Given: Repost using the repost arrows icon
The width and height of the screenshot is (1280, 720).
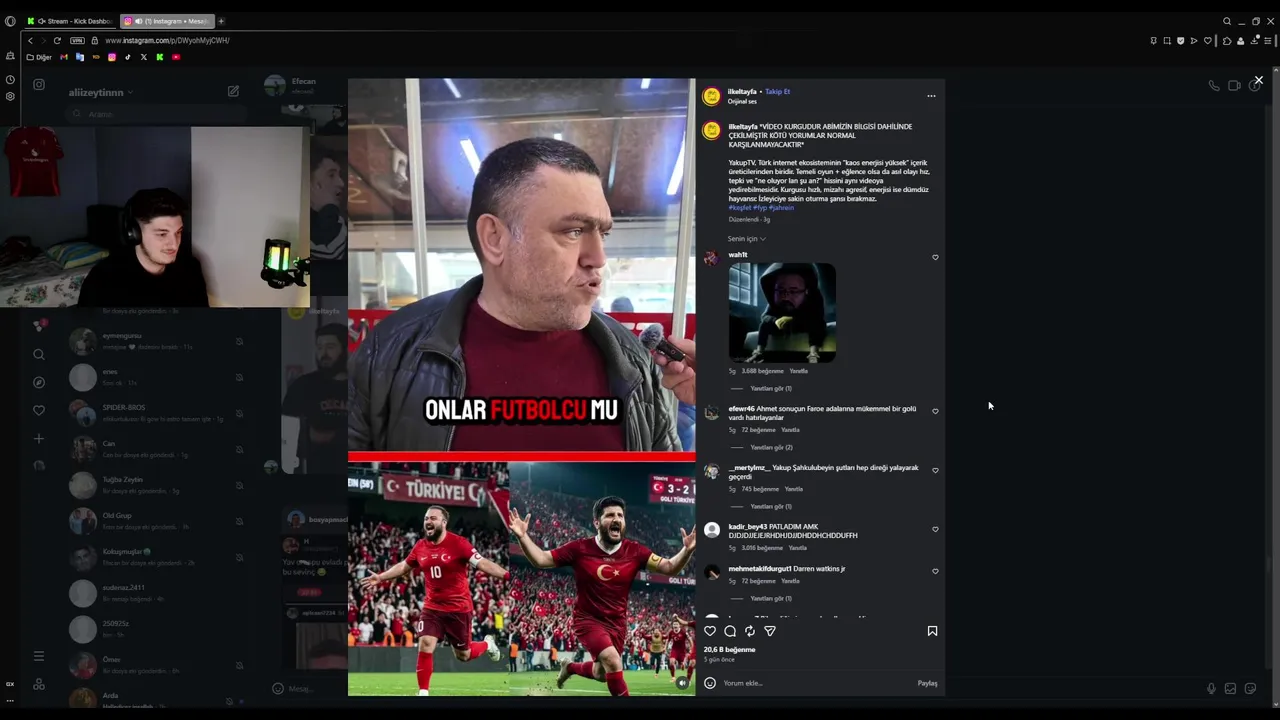Looking at the screenshot, I should pos(750,631).
